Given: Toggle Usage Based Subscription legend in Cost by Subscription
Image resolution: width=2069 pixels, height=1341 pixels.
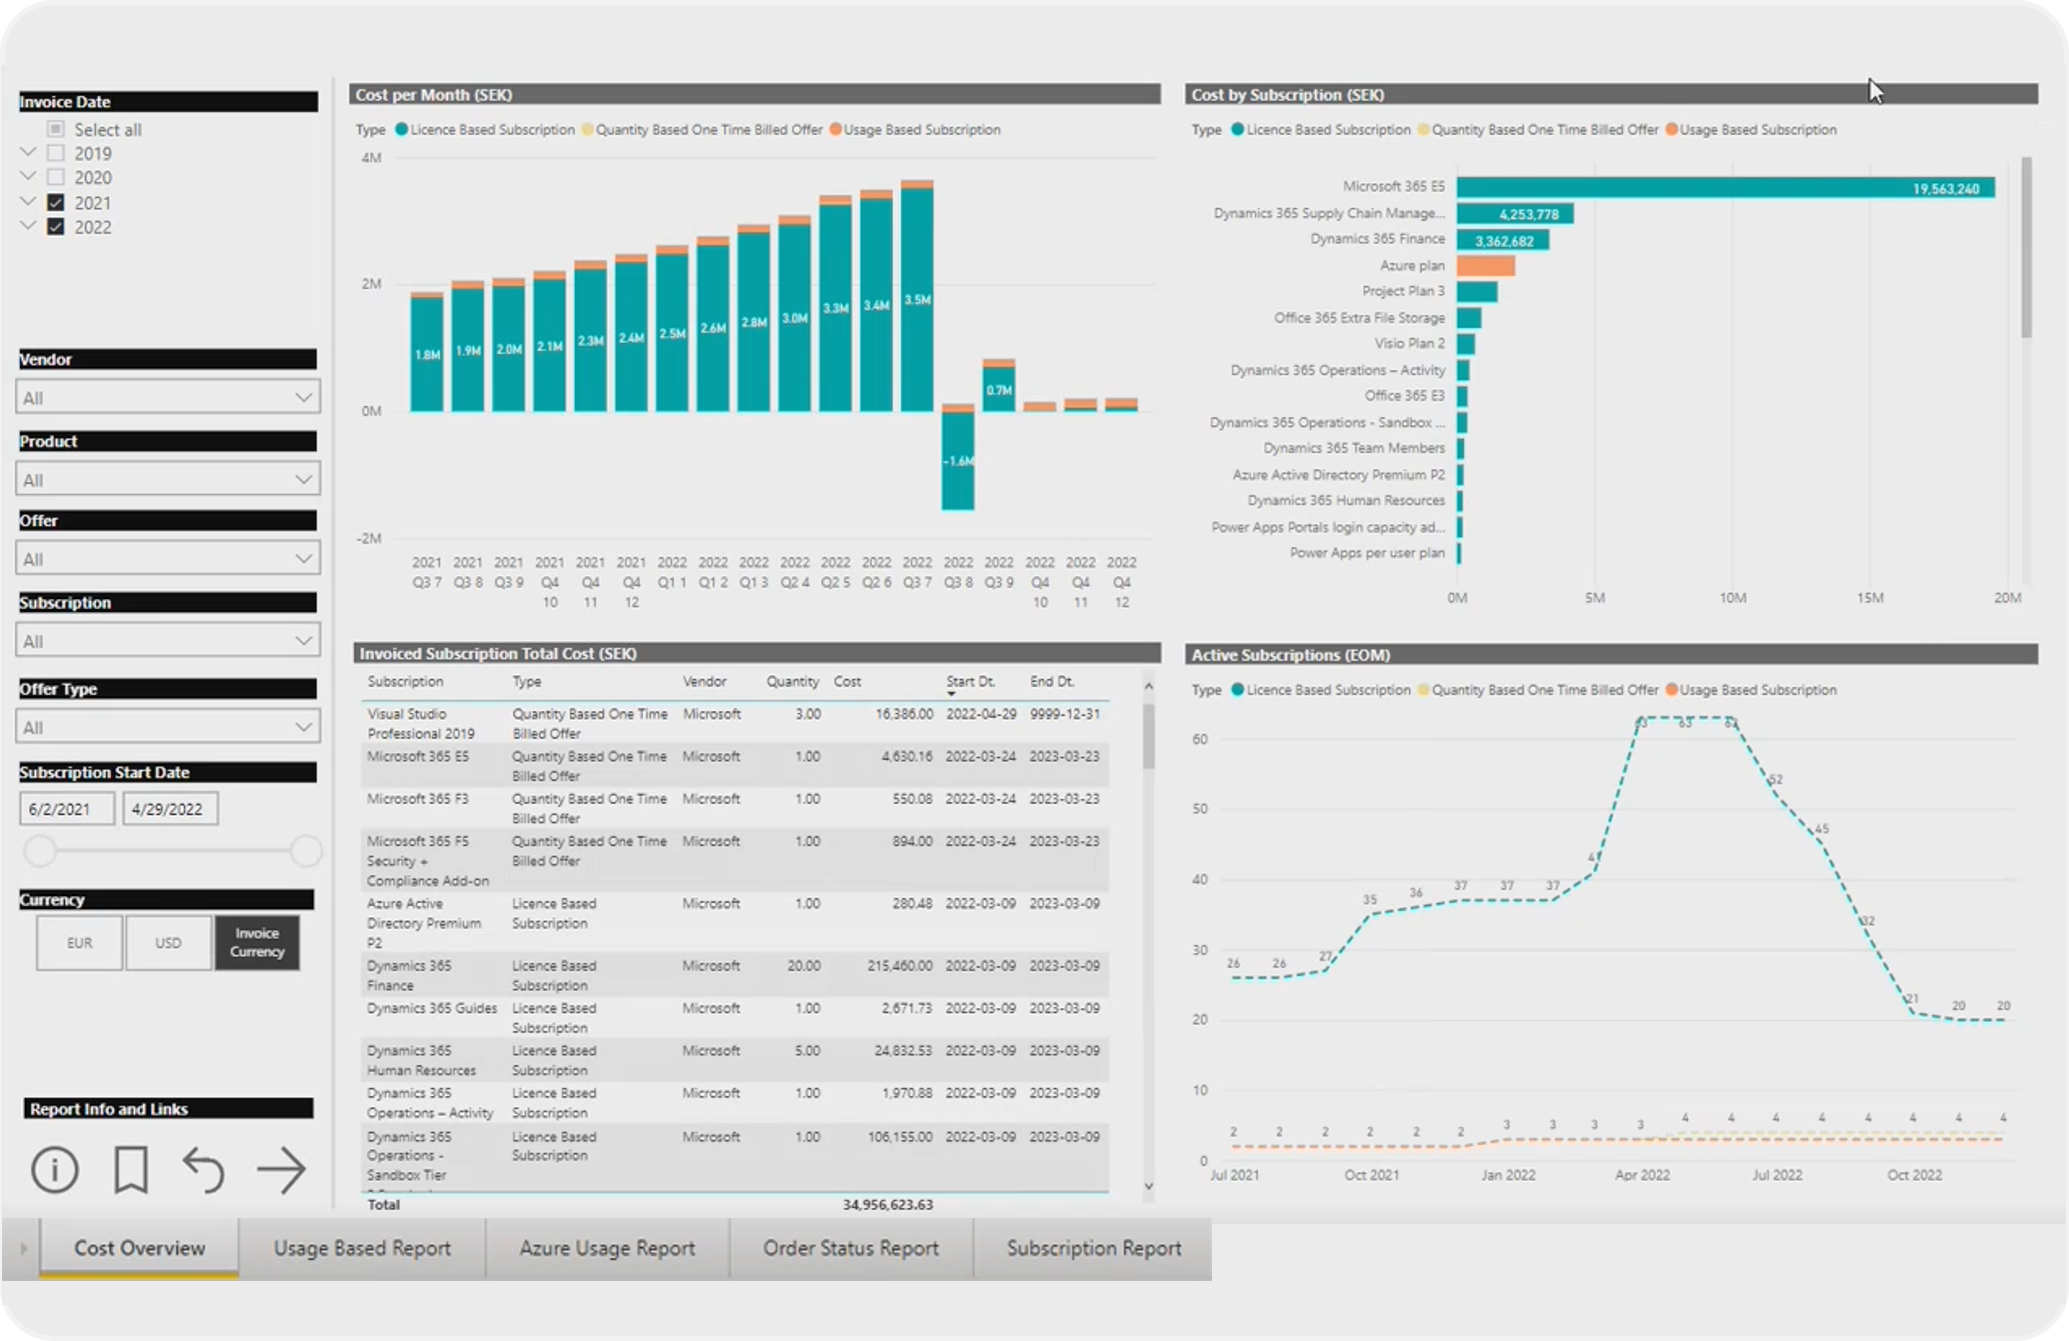Looking at the screenshot, I should 1750,129.
